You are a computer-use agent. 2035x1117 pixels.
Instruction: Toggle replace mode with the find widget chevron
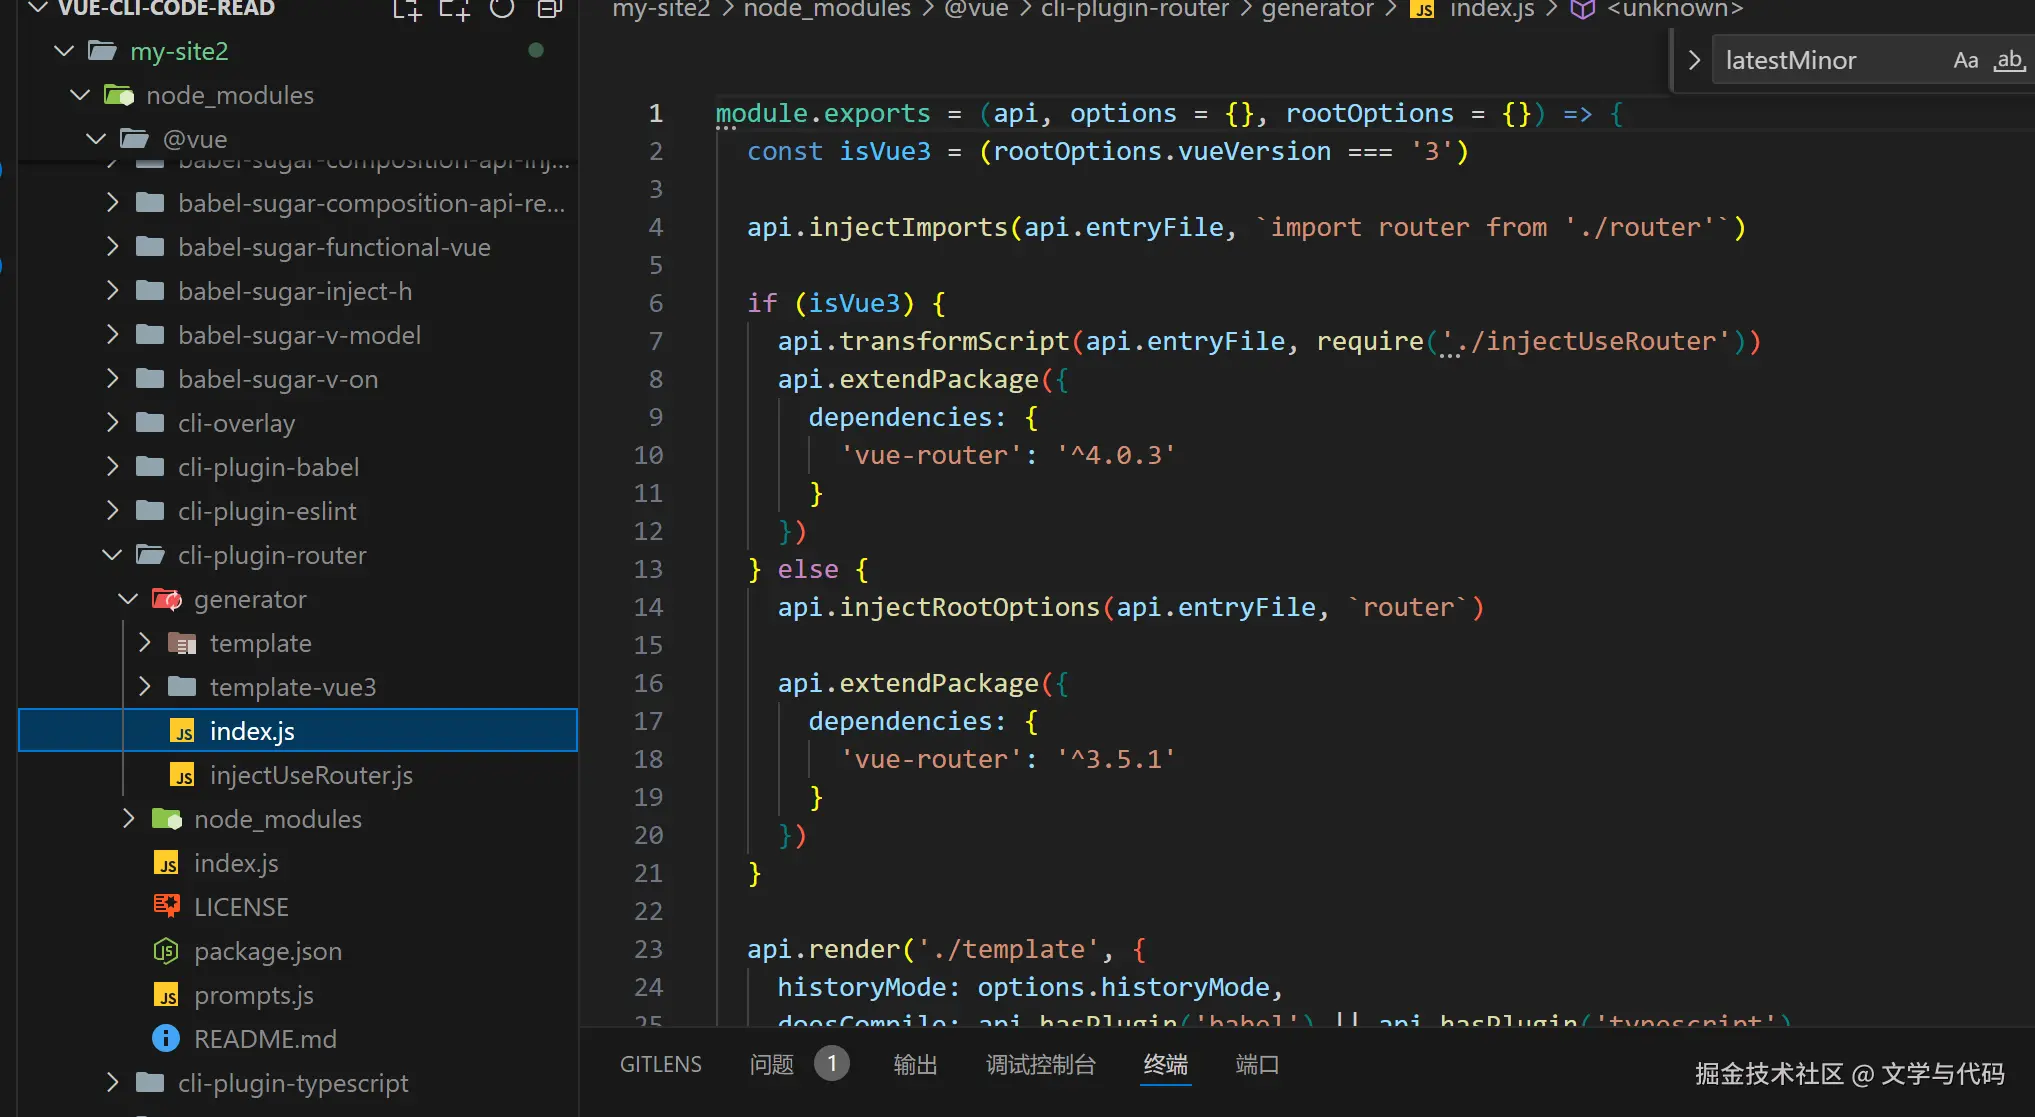point(1694,61)
